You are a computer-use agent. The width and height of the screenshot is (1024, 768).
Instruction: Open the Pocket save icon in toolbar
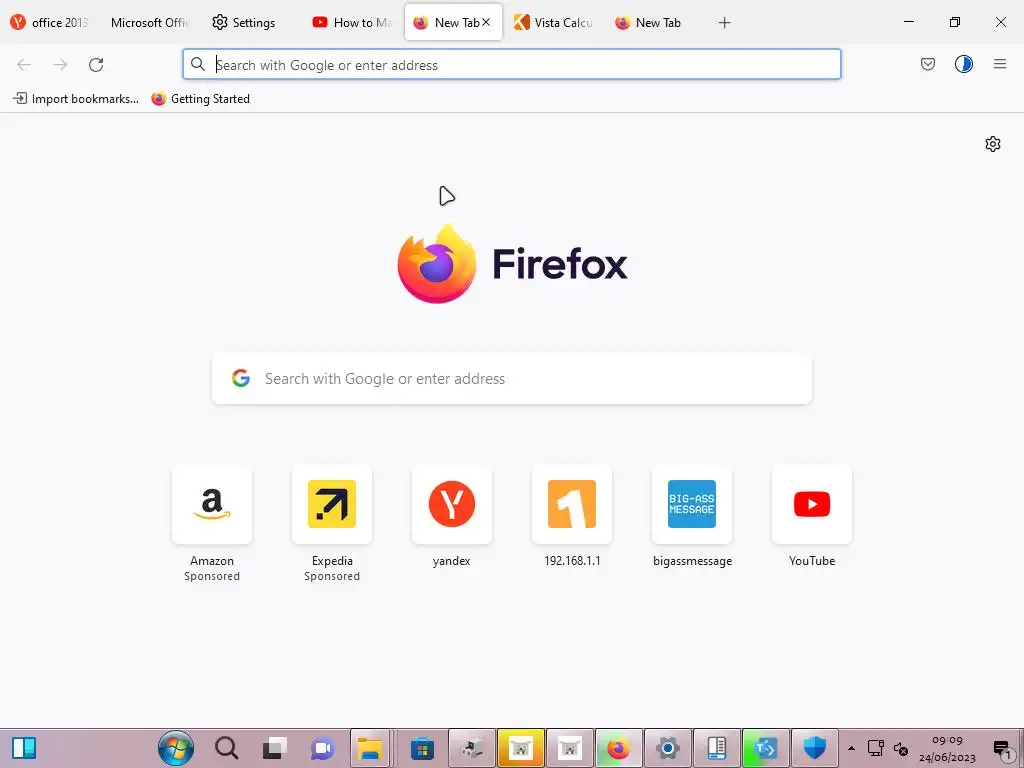tap(927, 64)
